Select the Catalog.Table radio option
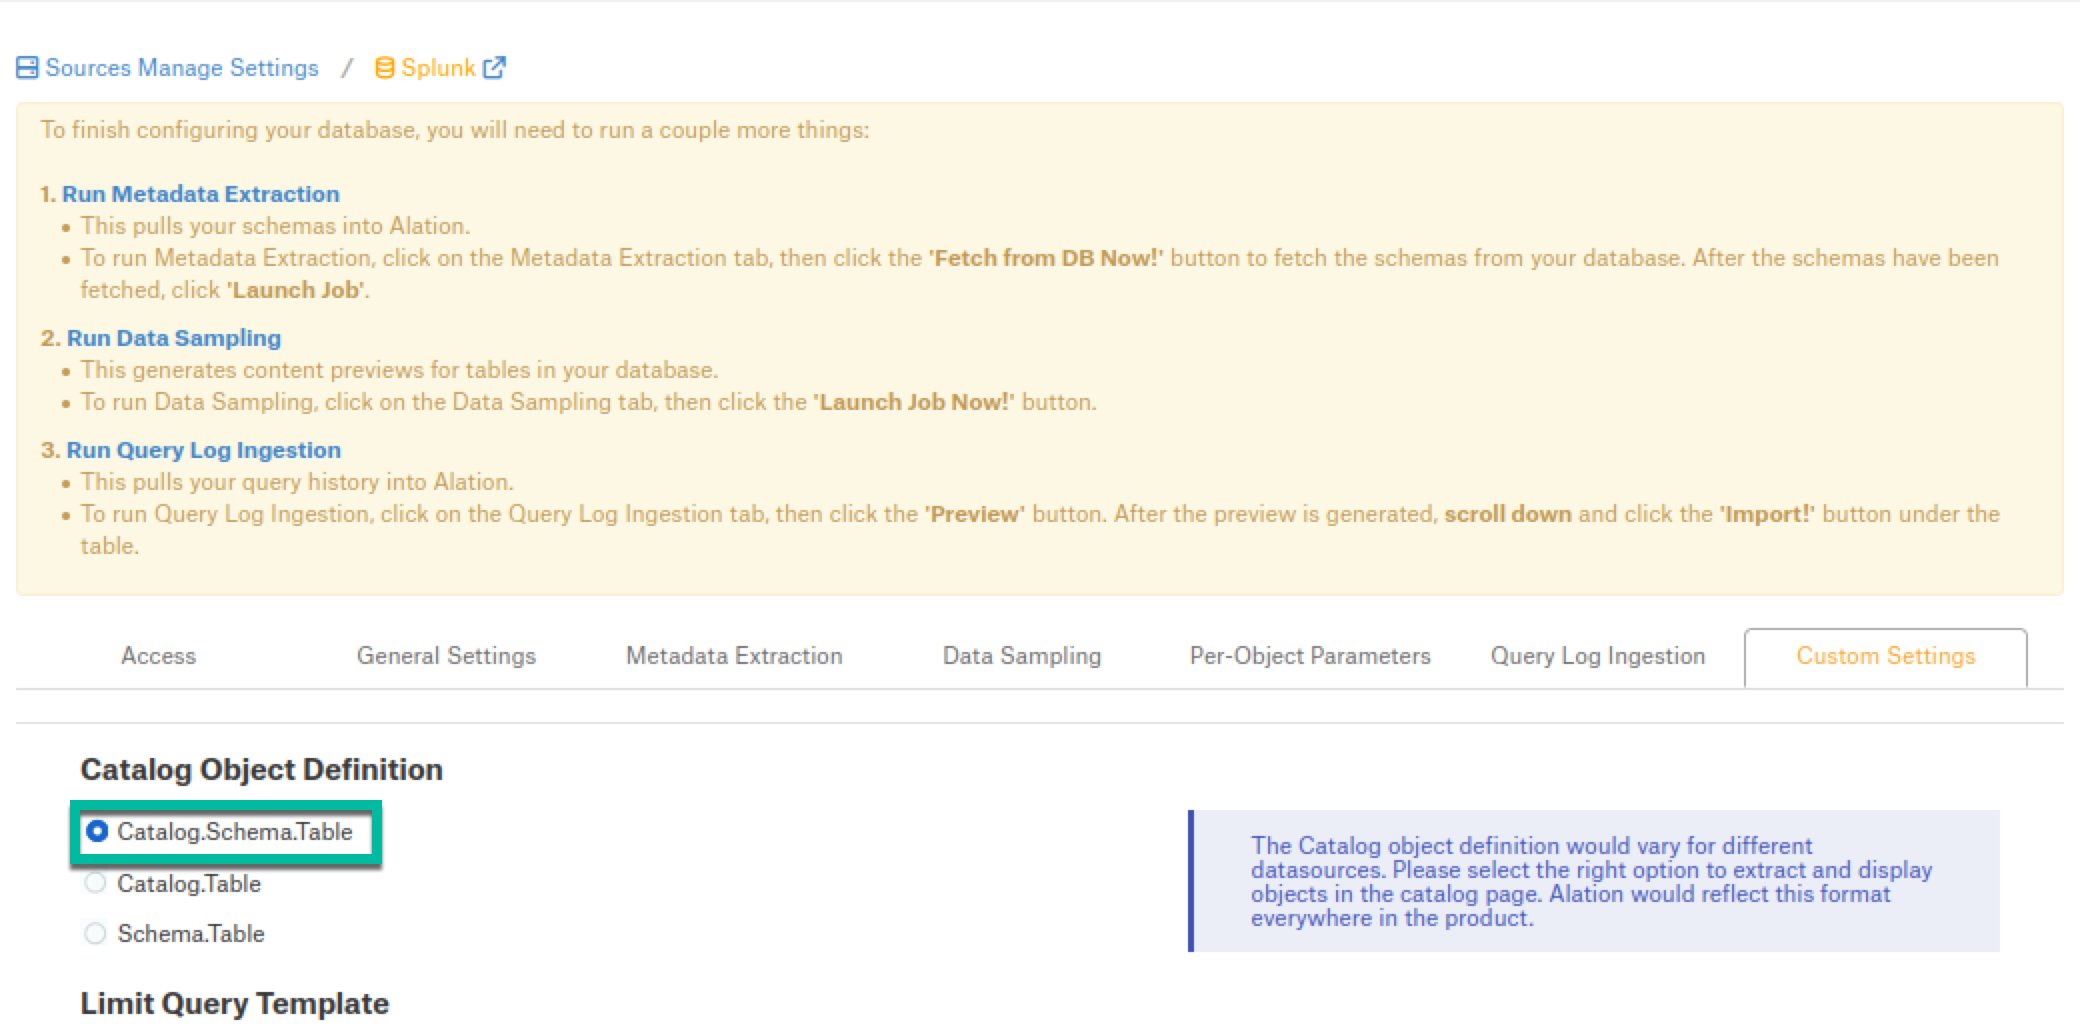Viewport: 2080px width, 1032px height. pyautogui.click(x=96, y=883)
